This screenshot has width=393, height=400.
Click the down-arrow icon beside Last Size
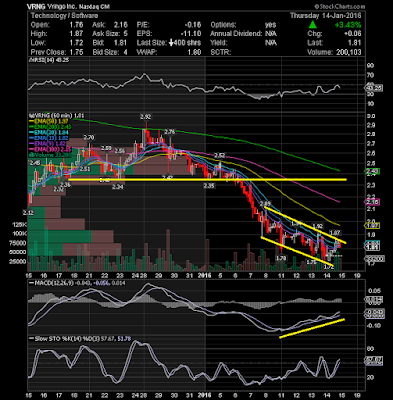[x=171, y=43]
